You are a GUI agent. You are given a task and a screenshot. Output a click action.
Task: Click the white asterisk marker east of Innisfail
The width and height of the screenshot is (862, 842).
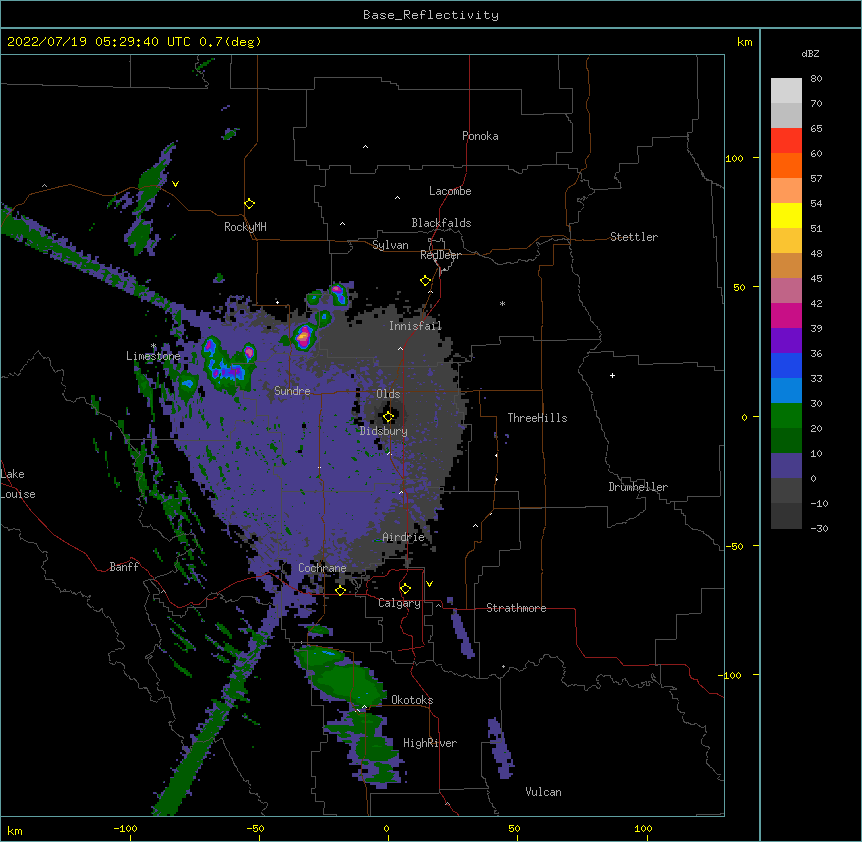(x=502, y=303)
